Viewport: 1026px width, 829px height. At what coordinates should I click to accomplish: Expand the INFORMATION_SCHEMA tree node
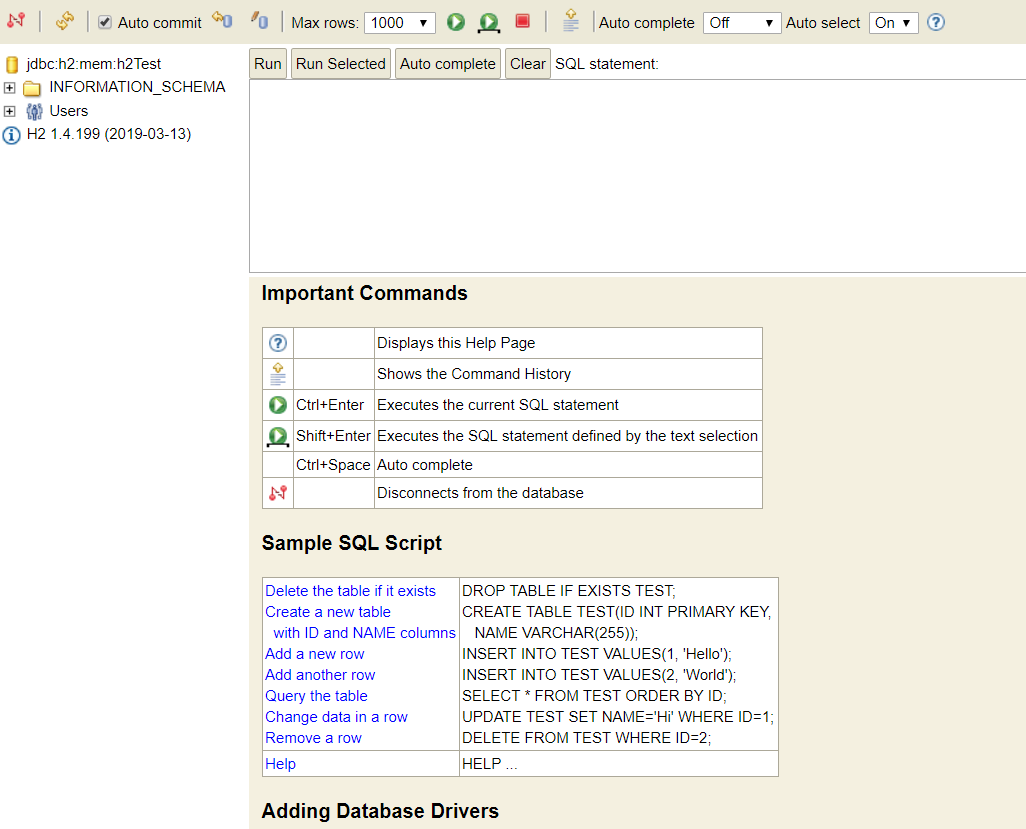click(8, 87)
